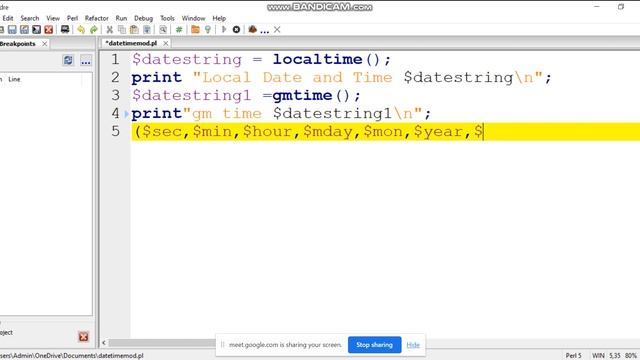Image resolution: width=640 pixels, height=360 pixels.
Task: Click the 5,35 cursor position indicator
Action: [x=615, y=356]
